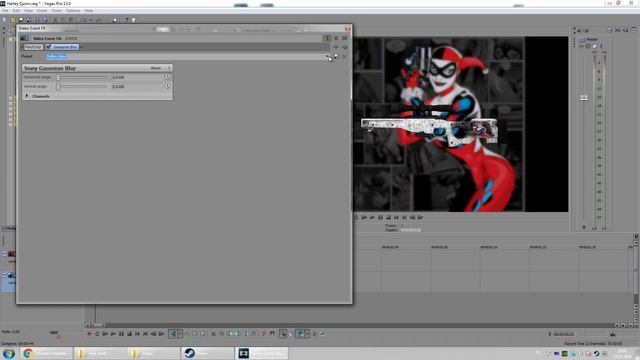Click the help question mark beside About

[169, 68]
